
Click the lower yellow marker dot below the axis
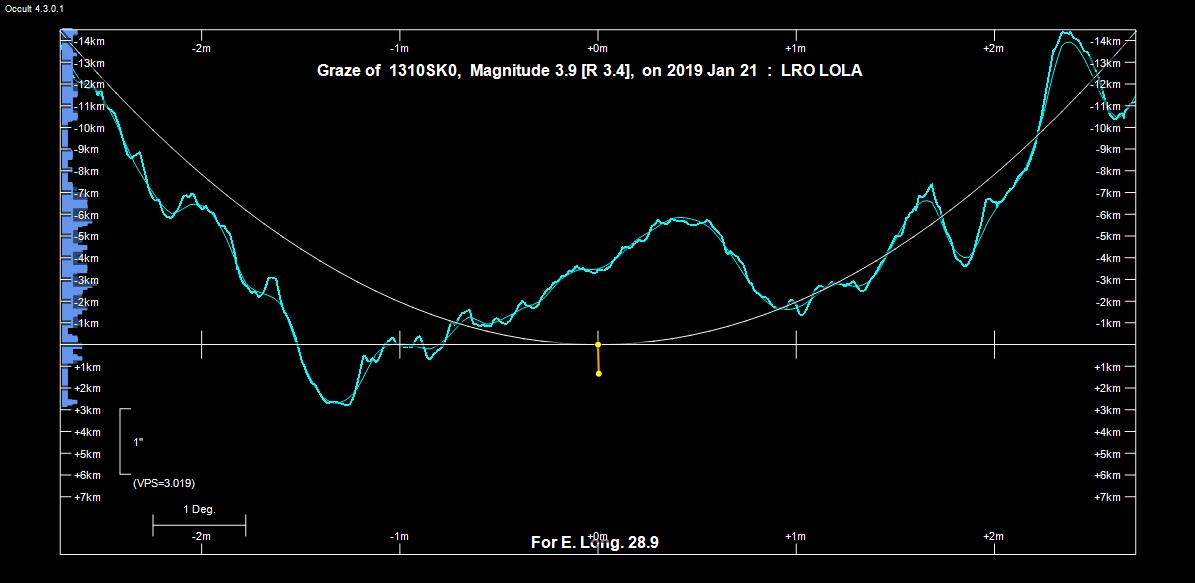598,373
